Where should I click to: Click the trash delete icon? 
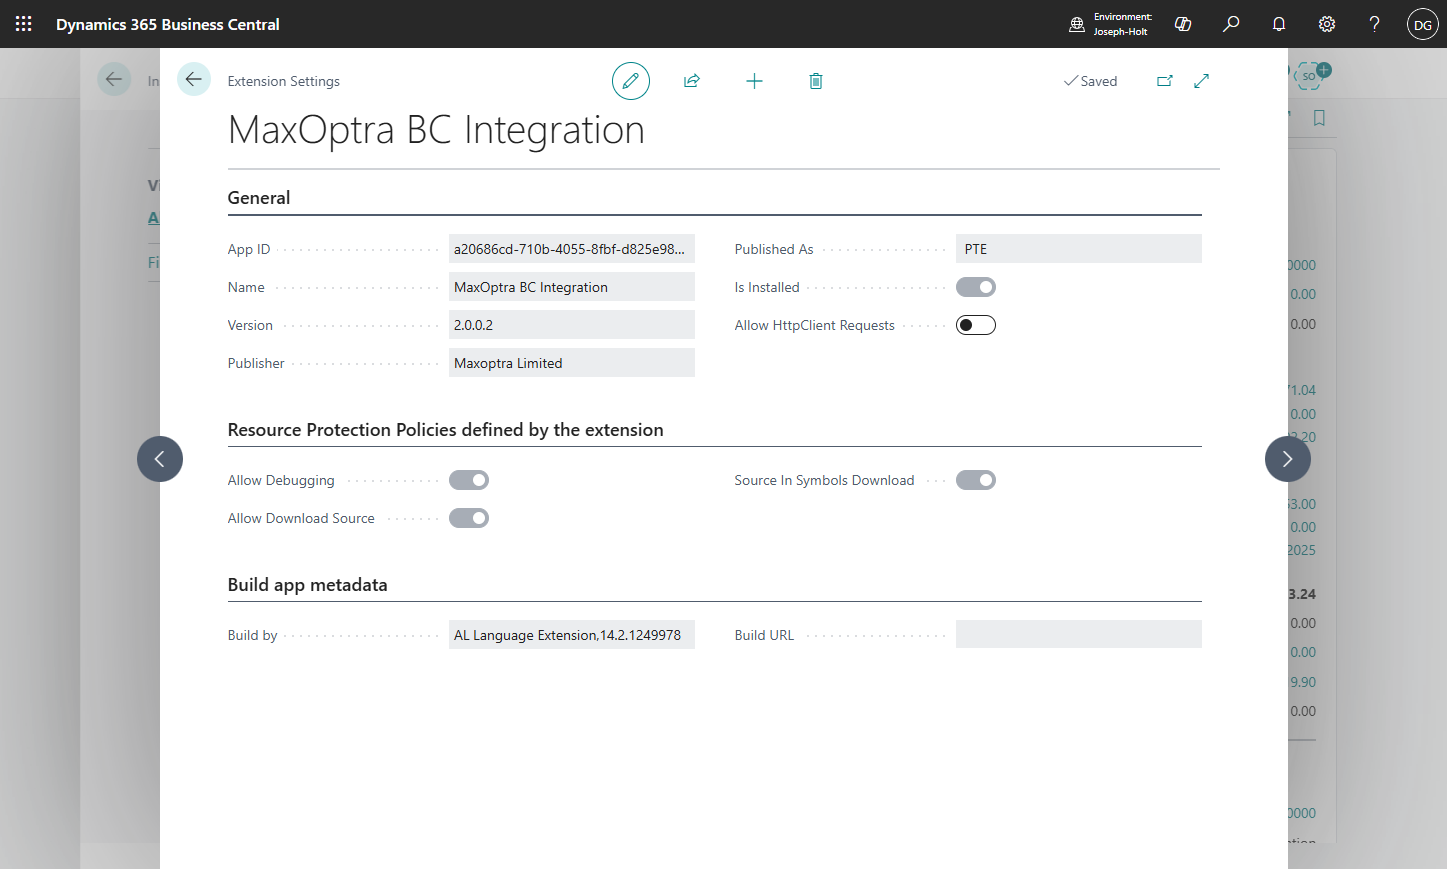point(816,81)
